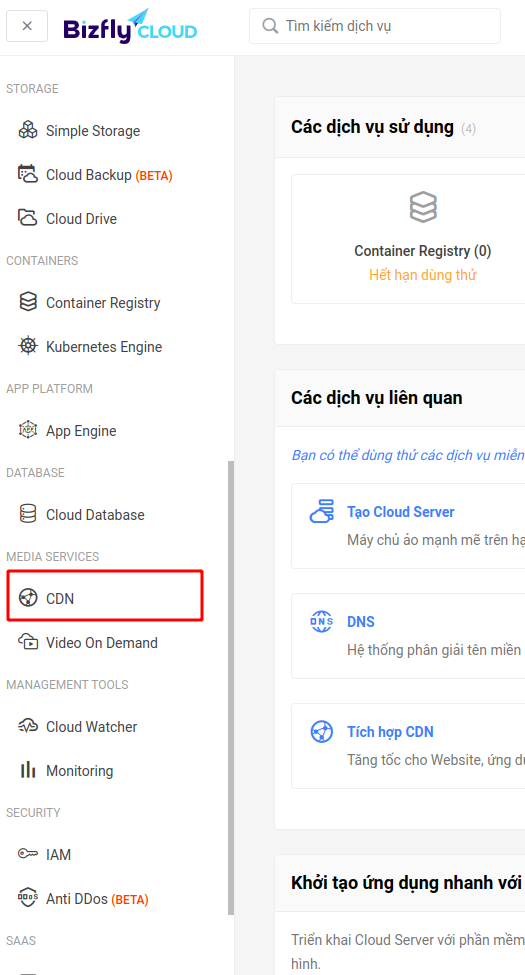Click the DNS service link
Screen dimensions: 525x975
361,622
